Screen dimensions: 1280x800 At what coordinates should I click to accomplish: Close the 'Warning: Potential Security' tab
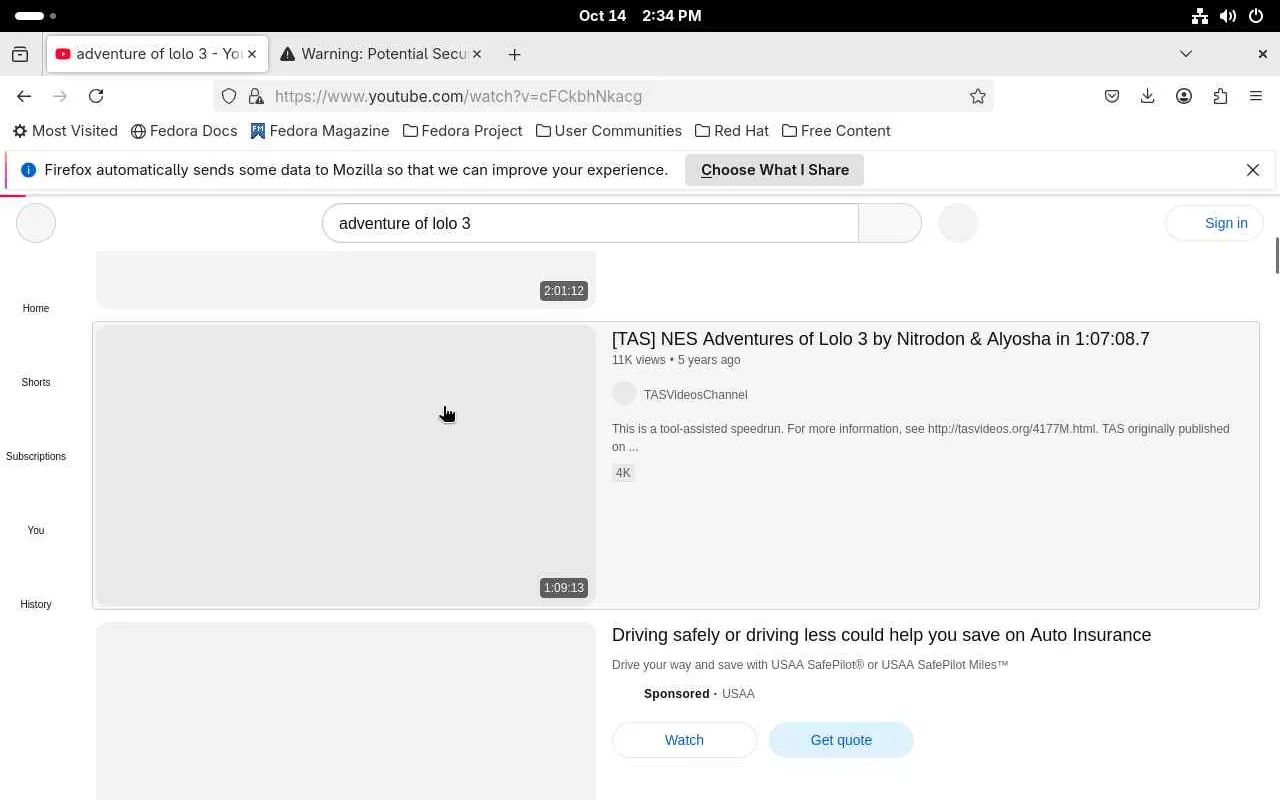(477, 54)
